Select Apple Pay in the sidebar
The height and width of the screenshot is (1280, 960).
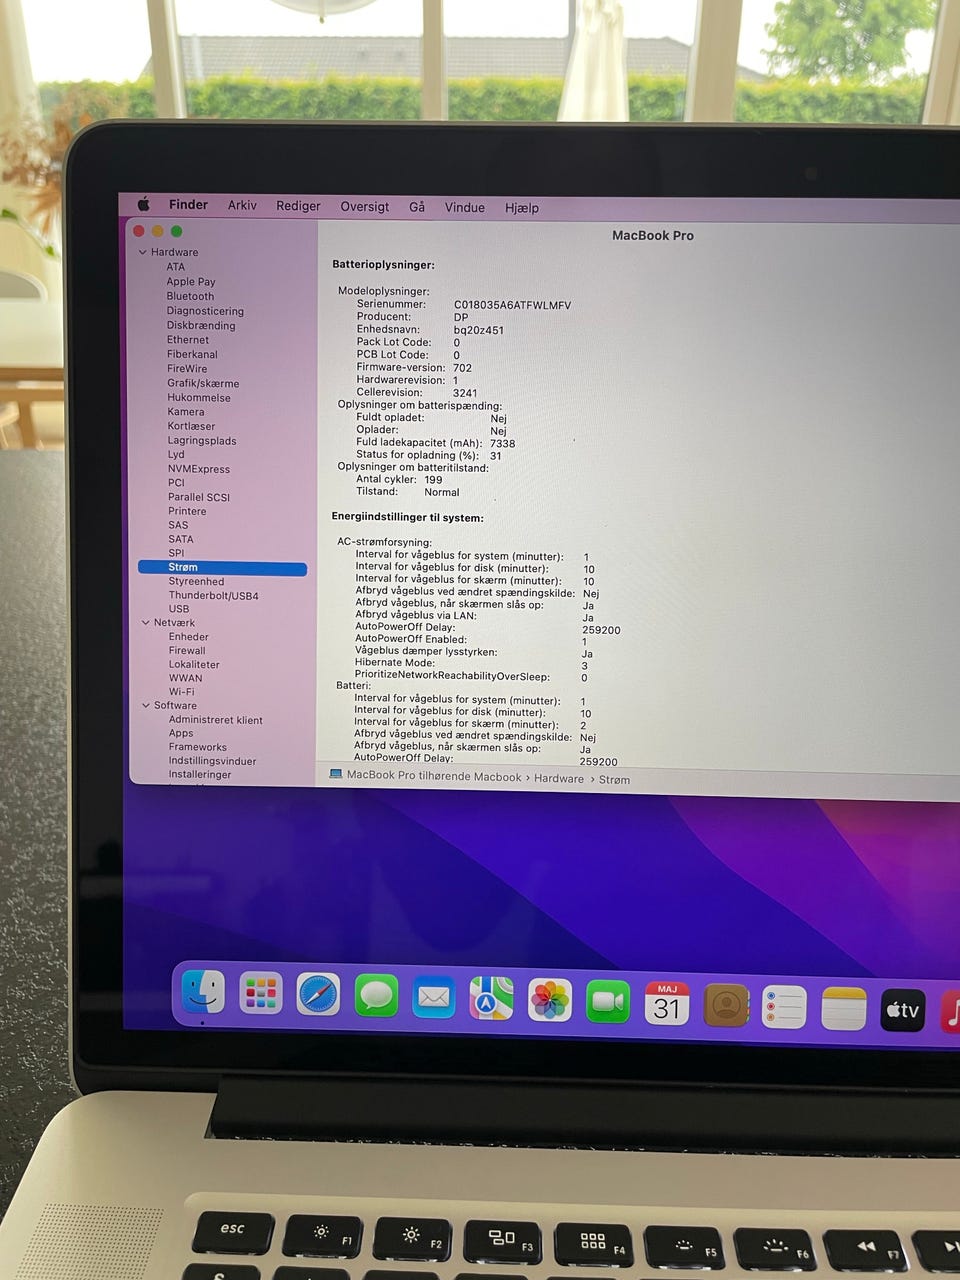[191, 282]
